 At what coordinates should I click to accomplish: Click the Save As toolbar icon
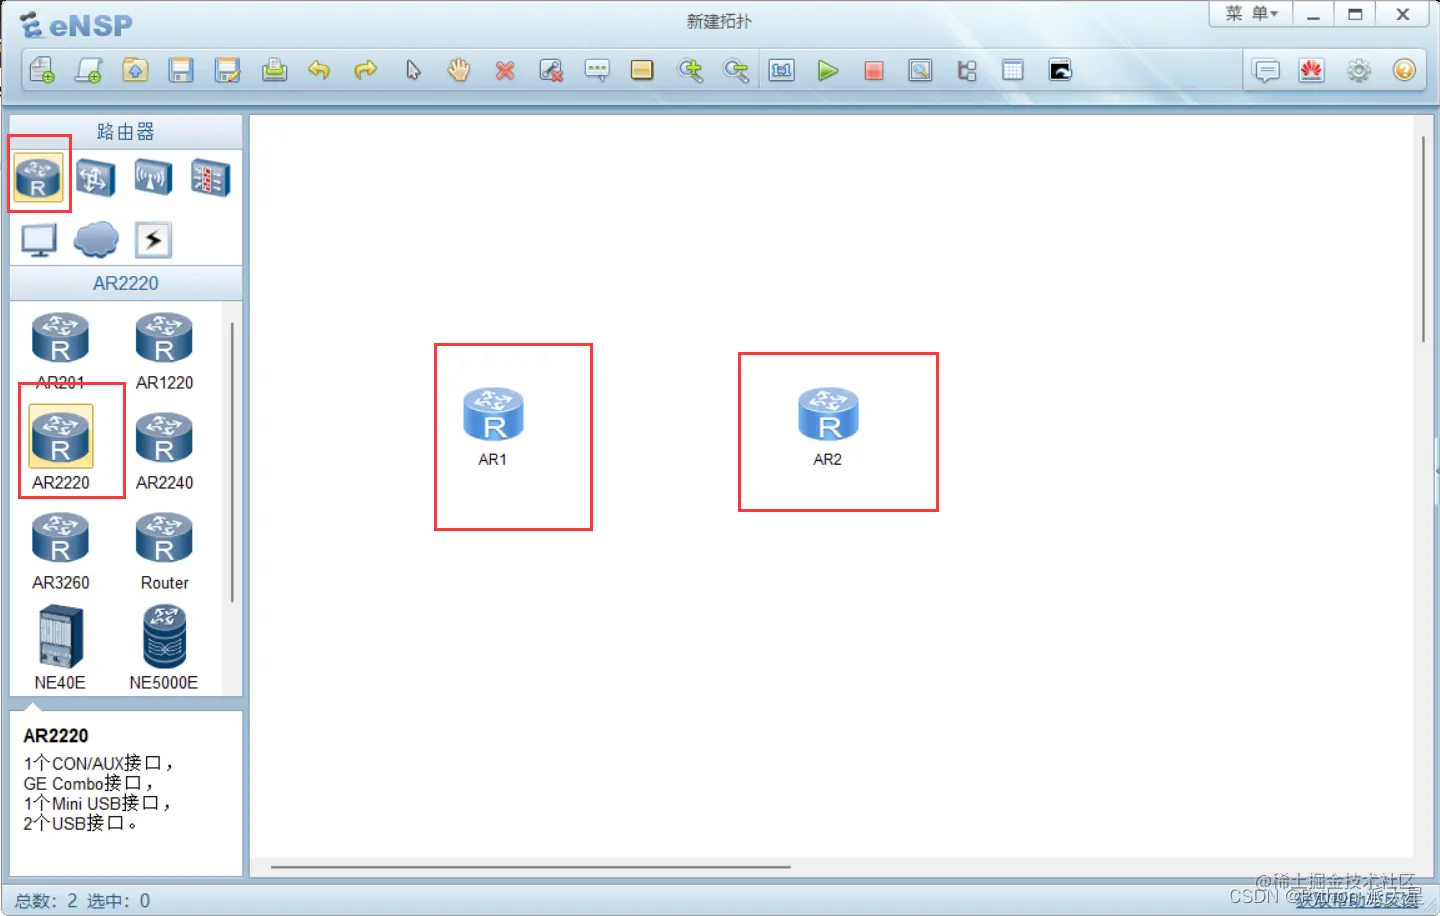tap(228, 70)
